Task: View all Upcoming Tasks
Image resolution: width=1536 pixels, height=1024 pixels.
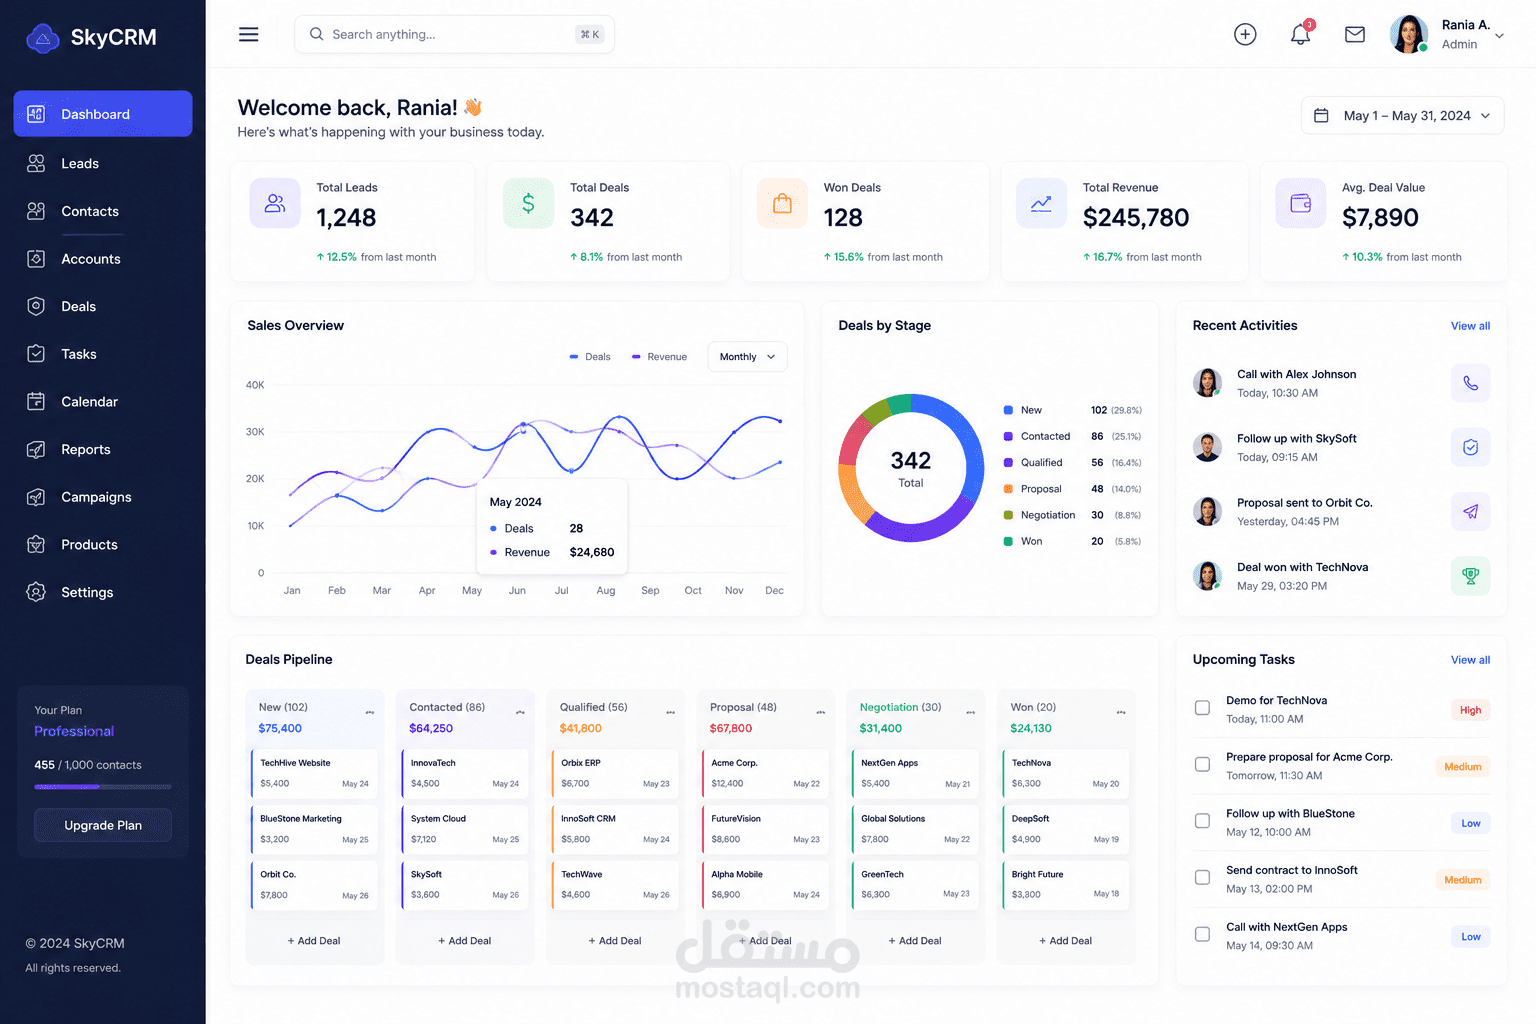Action: click(1470, 660)
